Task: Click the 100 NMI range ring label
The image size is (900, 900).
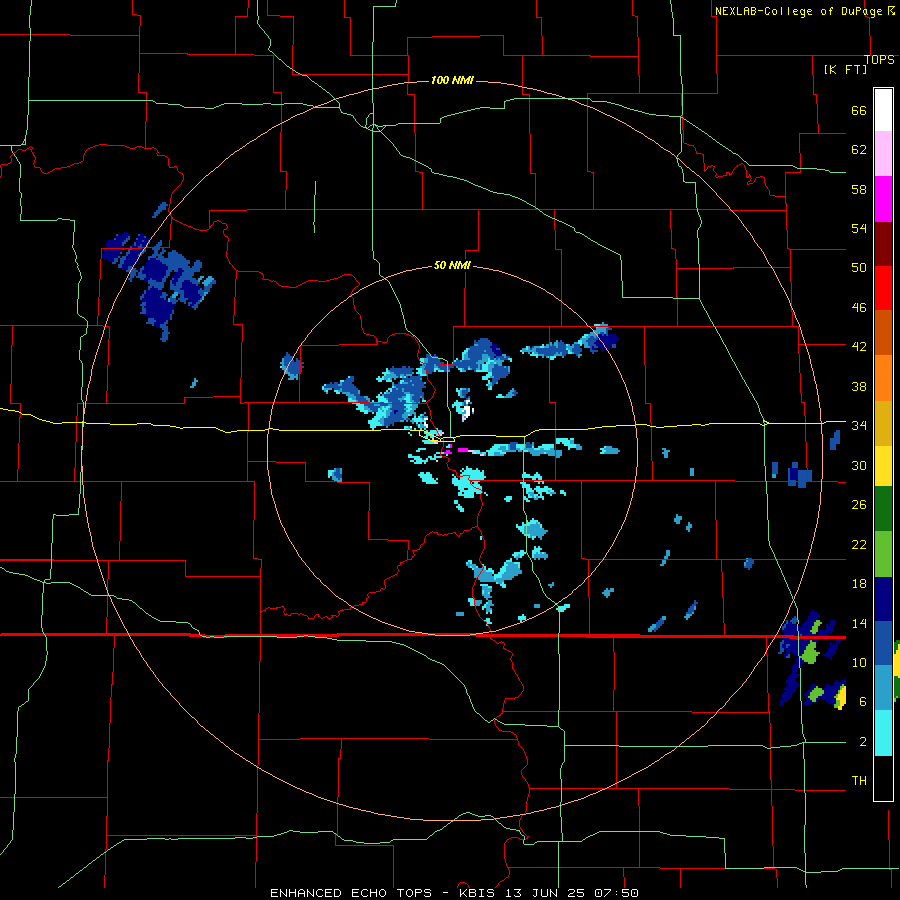Action: pos(452,80)
